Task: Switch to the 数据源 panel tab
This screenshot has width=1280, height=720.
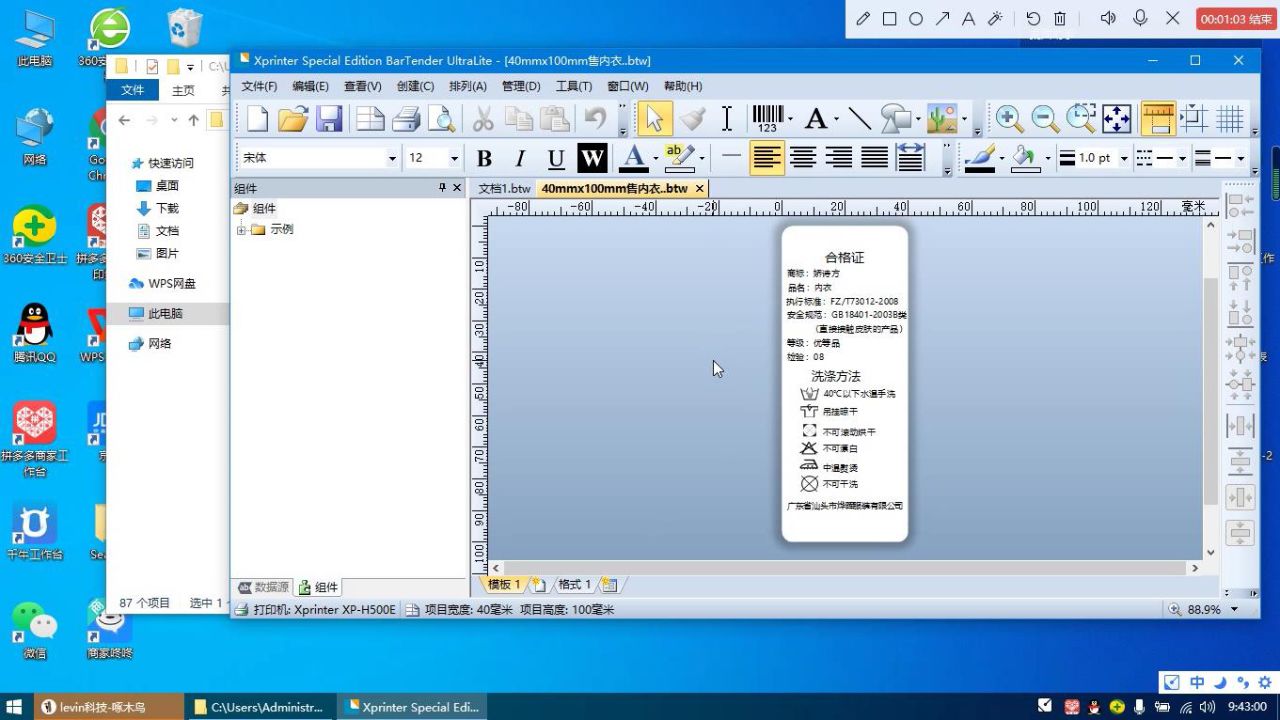Action: [x=264, y=587]
